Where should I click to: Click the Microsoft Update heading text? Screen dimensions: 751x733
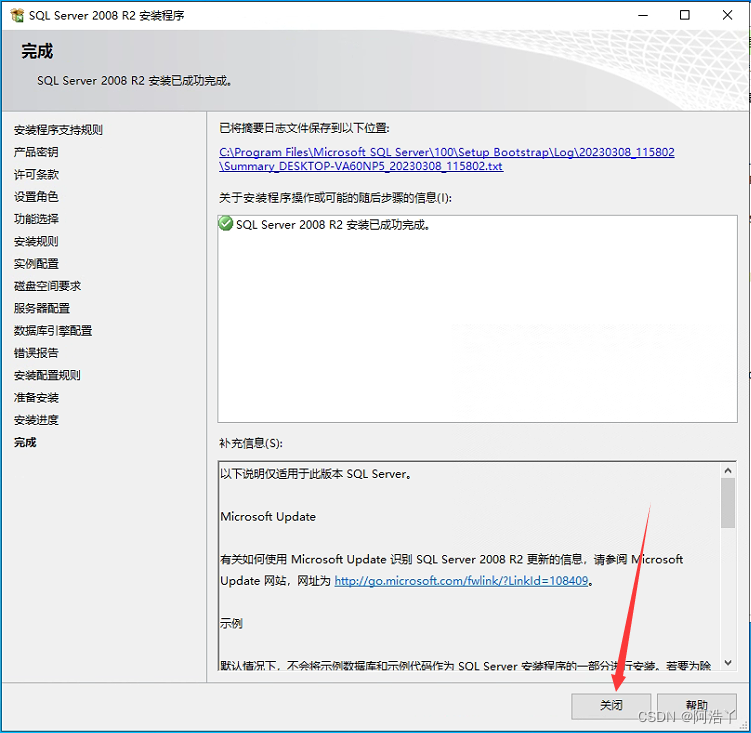pos(268,516)
